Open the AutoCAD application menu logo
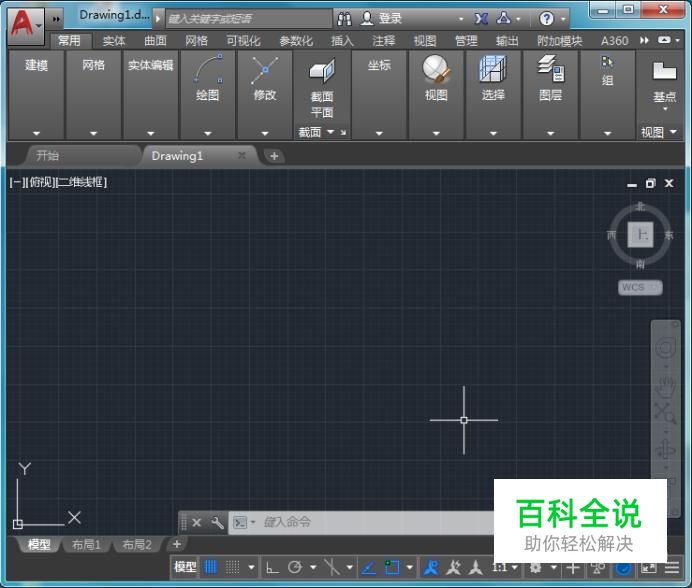This screenshot has width=692, height=588. [x=22, y=22]
